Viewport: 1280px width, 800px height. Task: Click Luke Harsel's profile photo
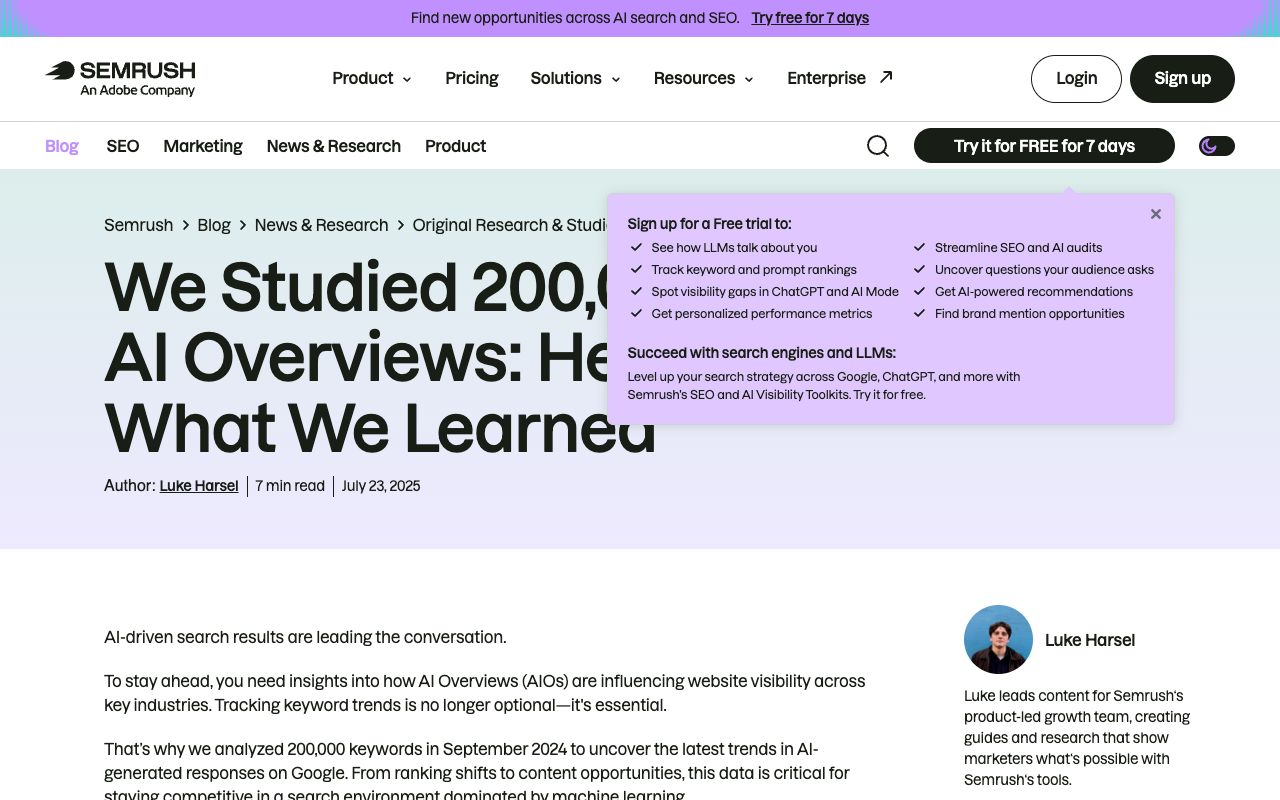(x=998, y=639)
